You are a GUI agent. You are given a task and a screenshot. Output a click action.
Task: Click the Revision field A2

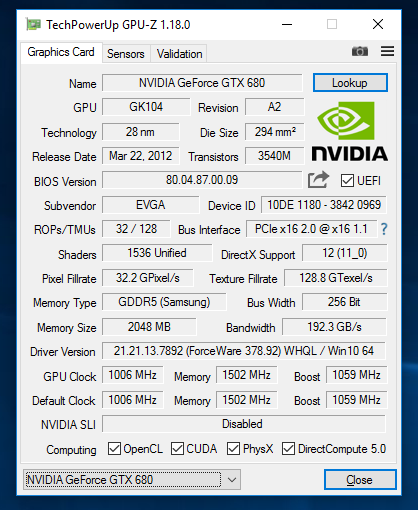tap(275, 107)
